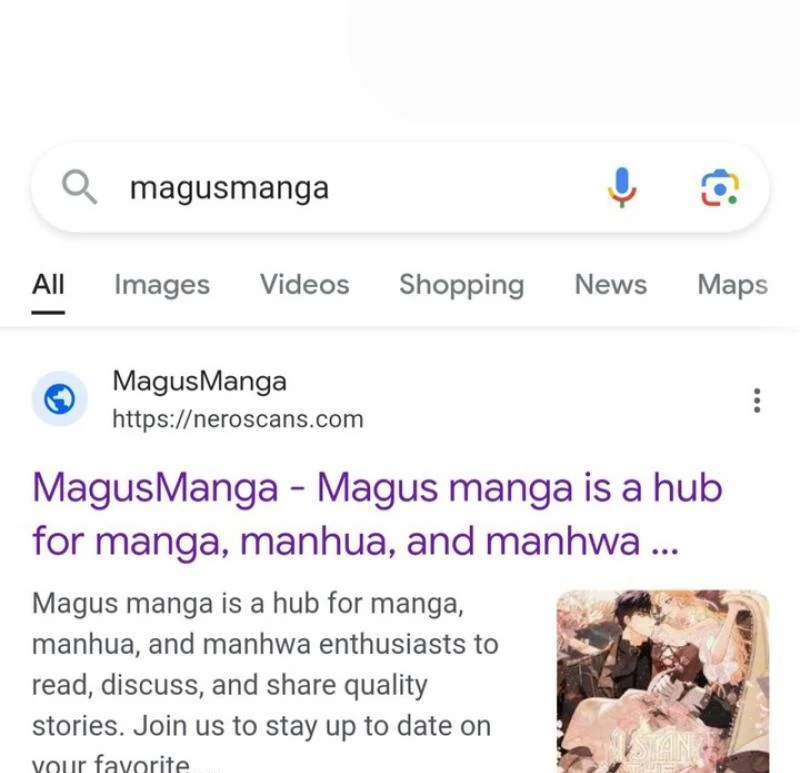Image resolution: width=800 pixels, height=773 pixels.
Task: Open the MagusManga purple title link
Action: click(x=377, y=514)
